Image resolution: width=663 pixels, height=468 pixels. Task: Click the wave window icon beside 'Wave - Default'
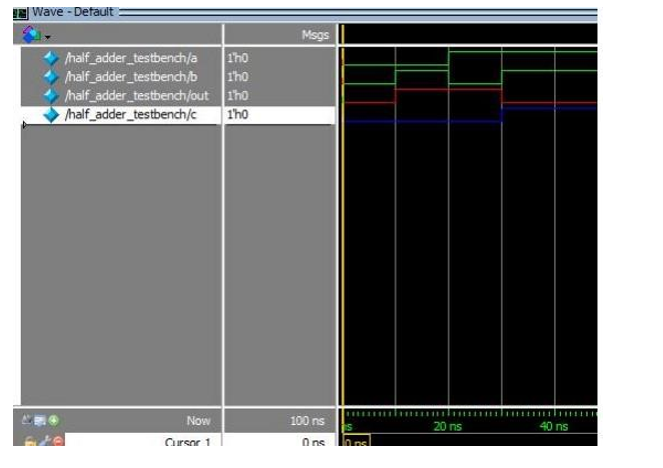(x=20, y=13)
